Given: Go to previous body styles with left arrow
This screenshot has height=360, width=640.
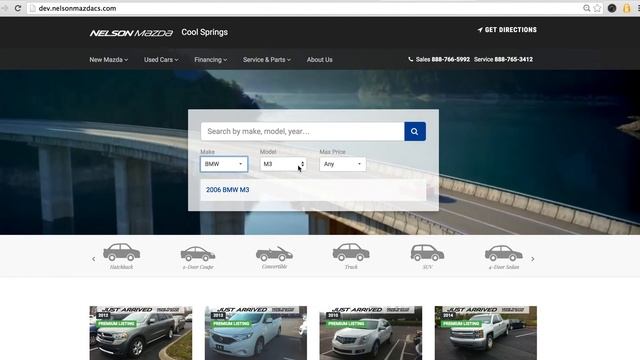Looking at the screenshot, I should tap(93, 259).
